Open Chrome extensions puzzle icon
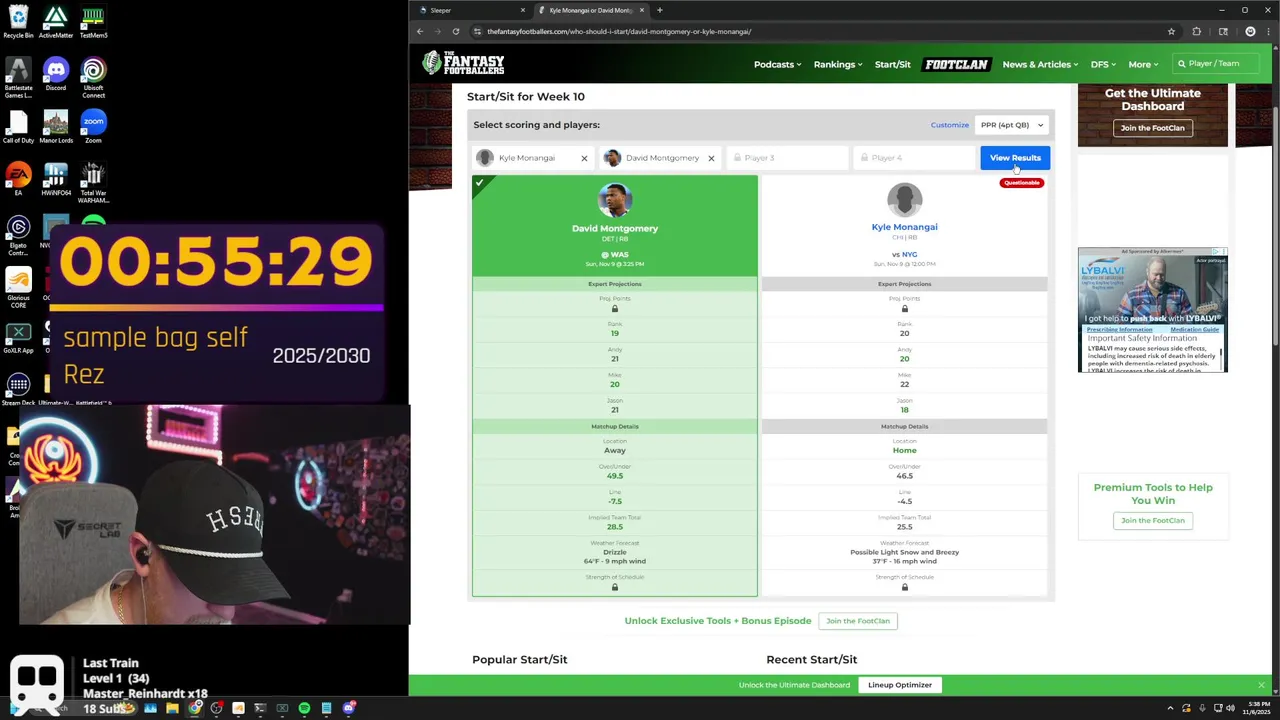The width and height of the screenshot is (1280, 720). [x=1197, y=31]
